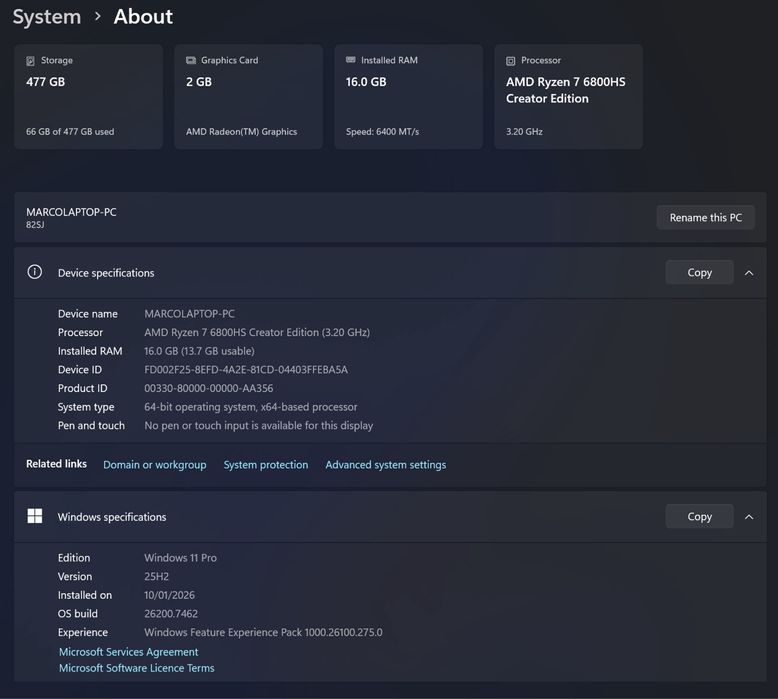Click the Device specifications info icon
Viewport: 778px width, 699px height.
tap(35, 272)
